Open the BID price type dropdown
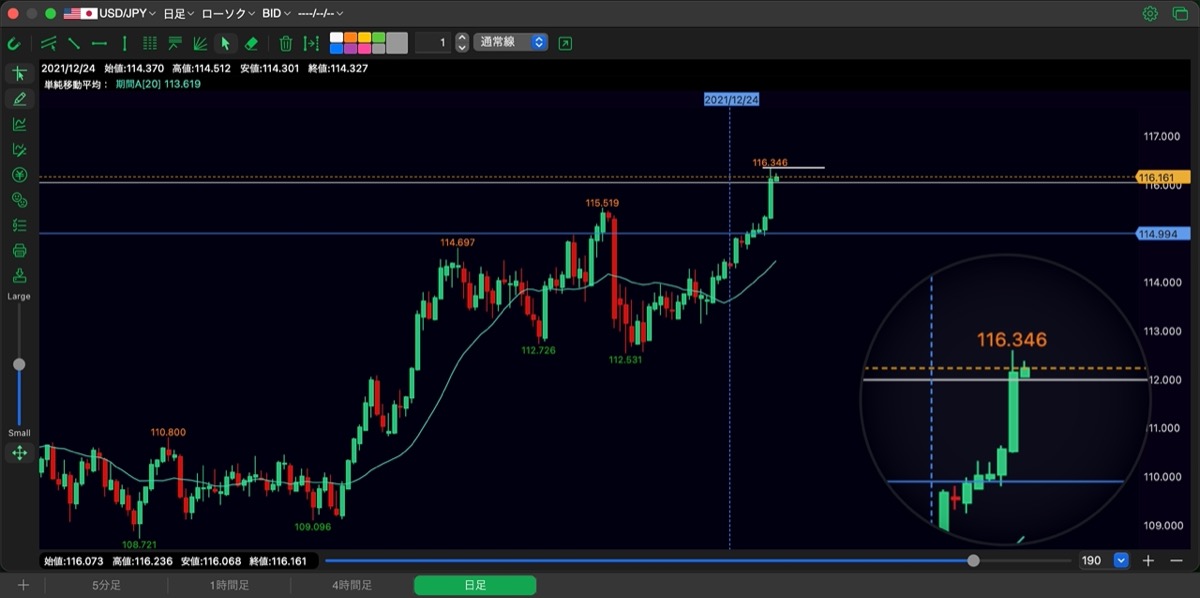Image resolution: width=1200 pixels, height=598 pixels. click(276, 14)
